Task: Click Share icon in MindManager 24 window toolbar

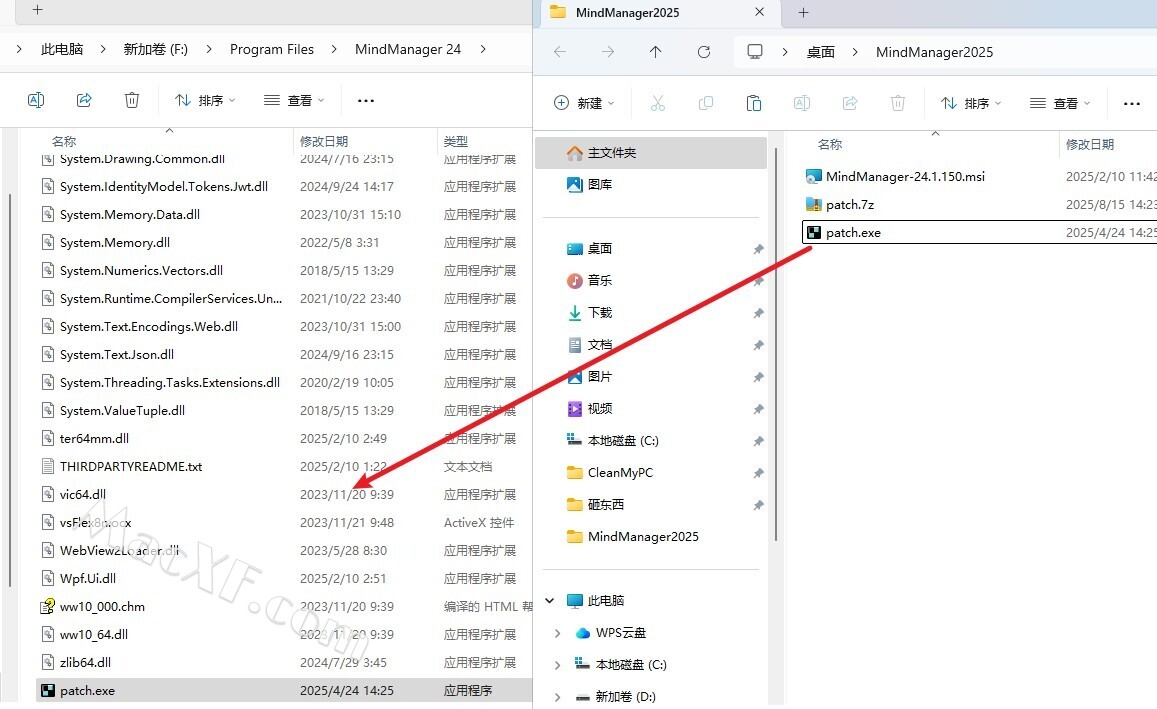Action: coord(84,100)
